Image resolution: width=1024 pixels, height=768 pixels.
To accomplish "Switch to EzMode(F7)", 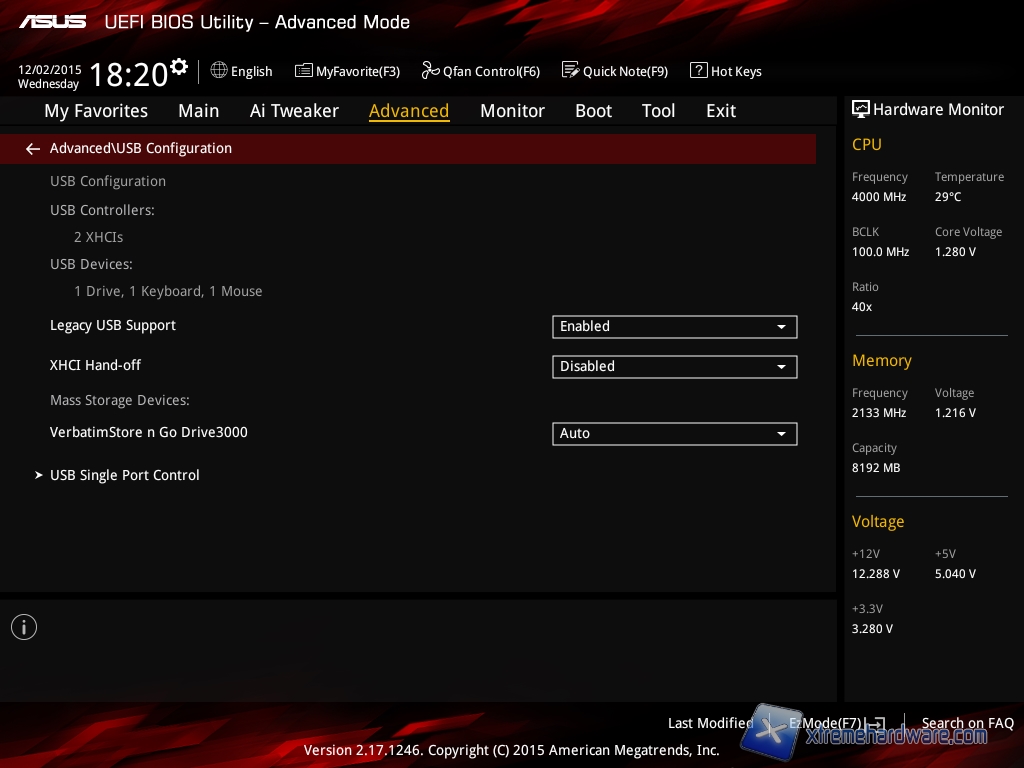I will [x=835, y=723].
